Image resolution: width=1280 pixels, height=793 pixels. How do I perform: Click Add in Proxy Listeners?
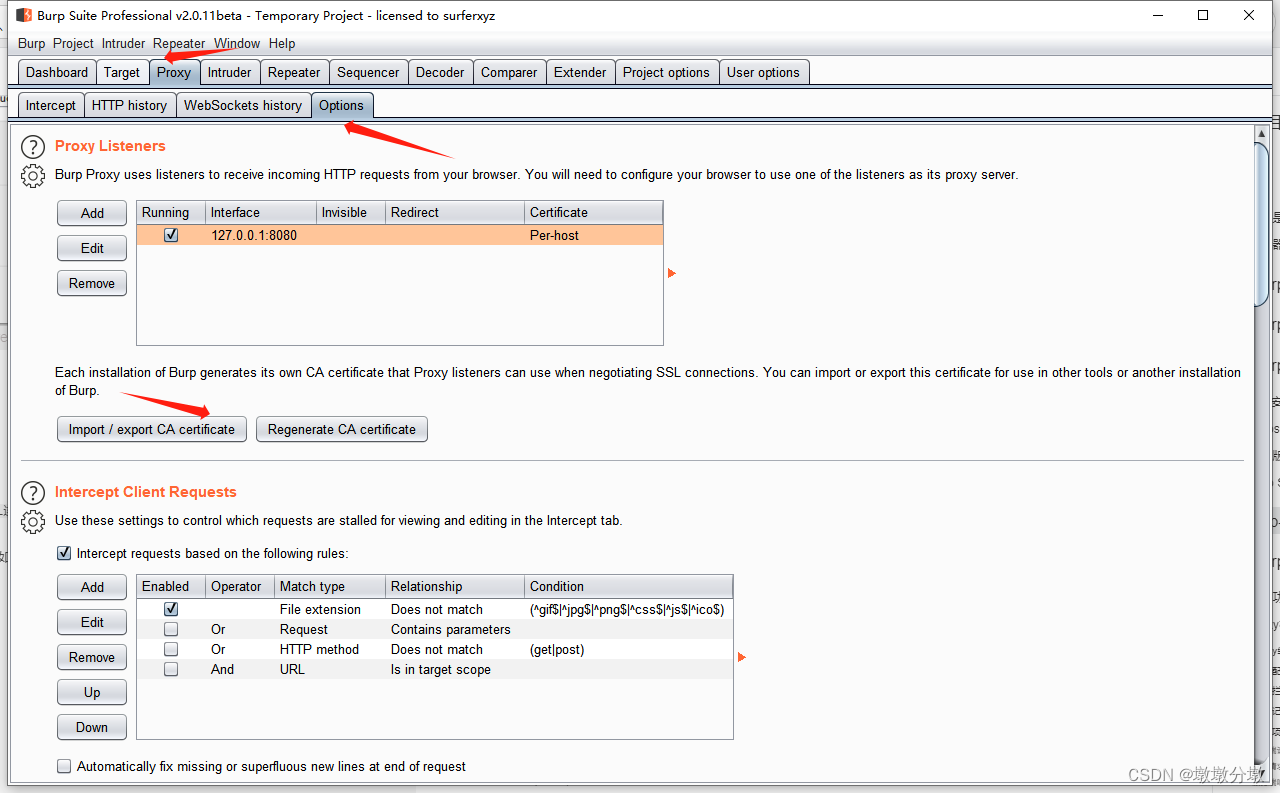92,213
